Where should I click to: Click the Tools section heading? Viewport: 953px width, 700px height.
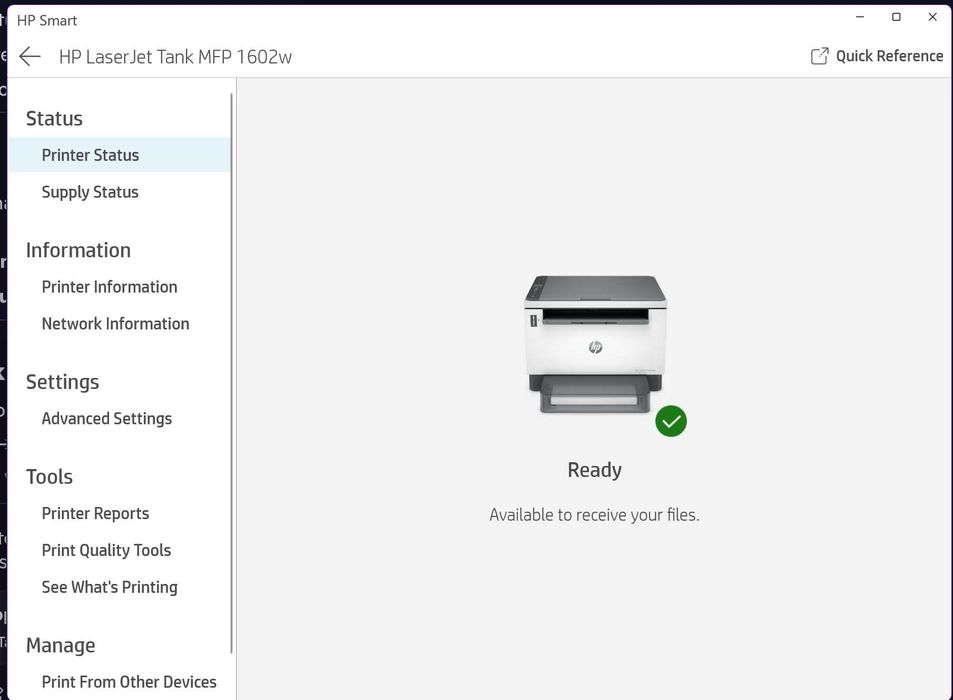tap(49, 477)
